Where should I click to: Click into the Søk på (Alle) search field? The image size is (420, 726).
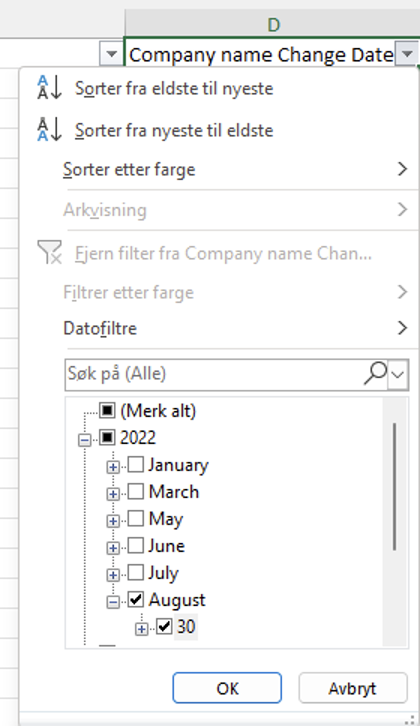pyautogui.click(x=214, y=373)
